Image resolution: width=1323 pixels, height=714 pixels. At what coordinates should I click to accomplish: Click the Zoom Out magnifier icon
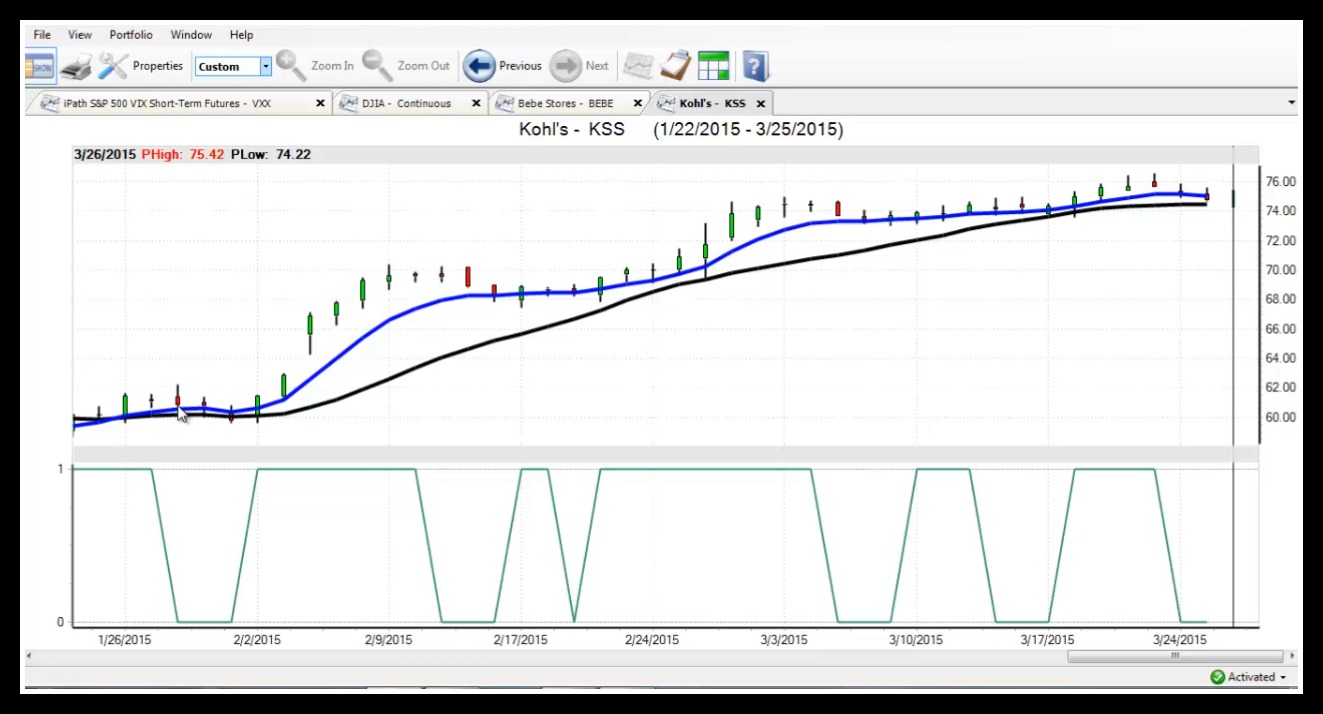coord(377,66)
